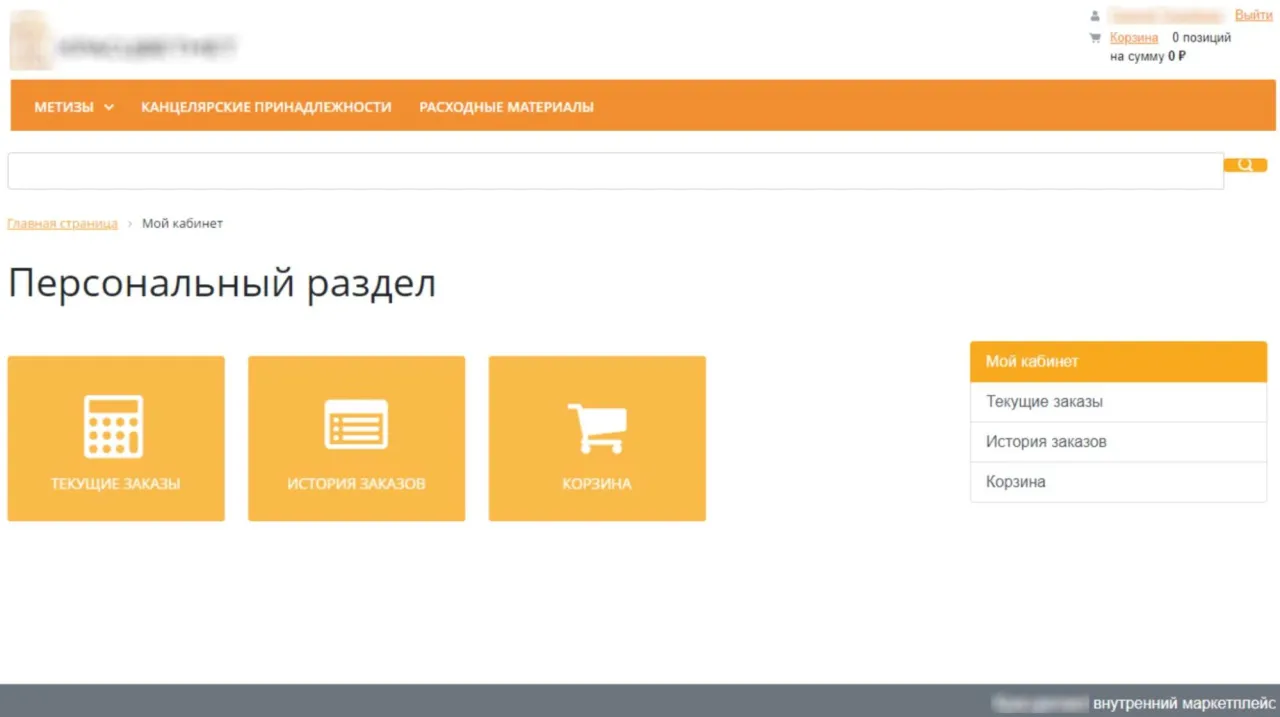This screenshot has width=1280, height=717.
Task: Expand the МЕТИЗЫ dropdown arrow
Action: pyautogui.click(x=109, y=107)
